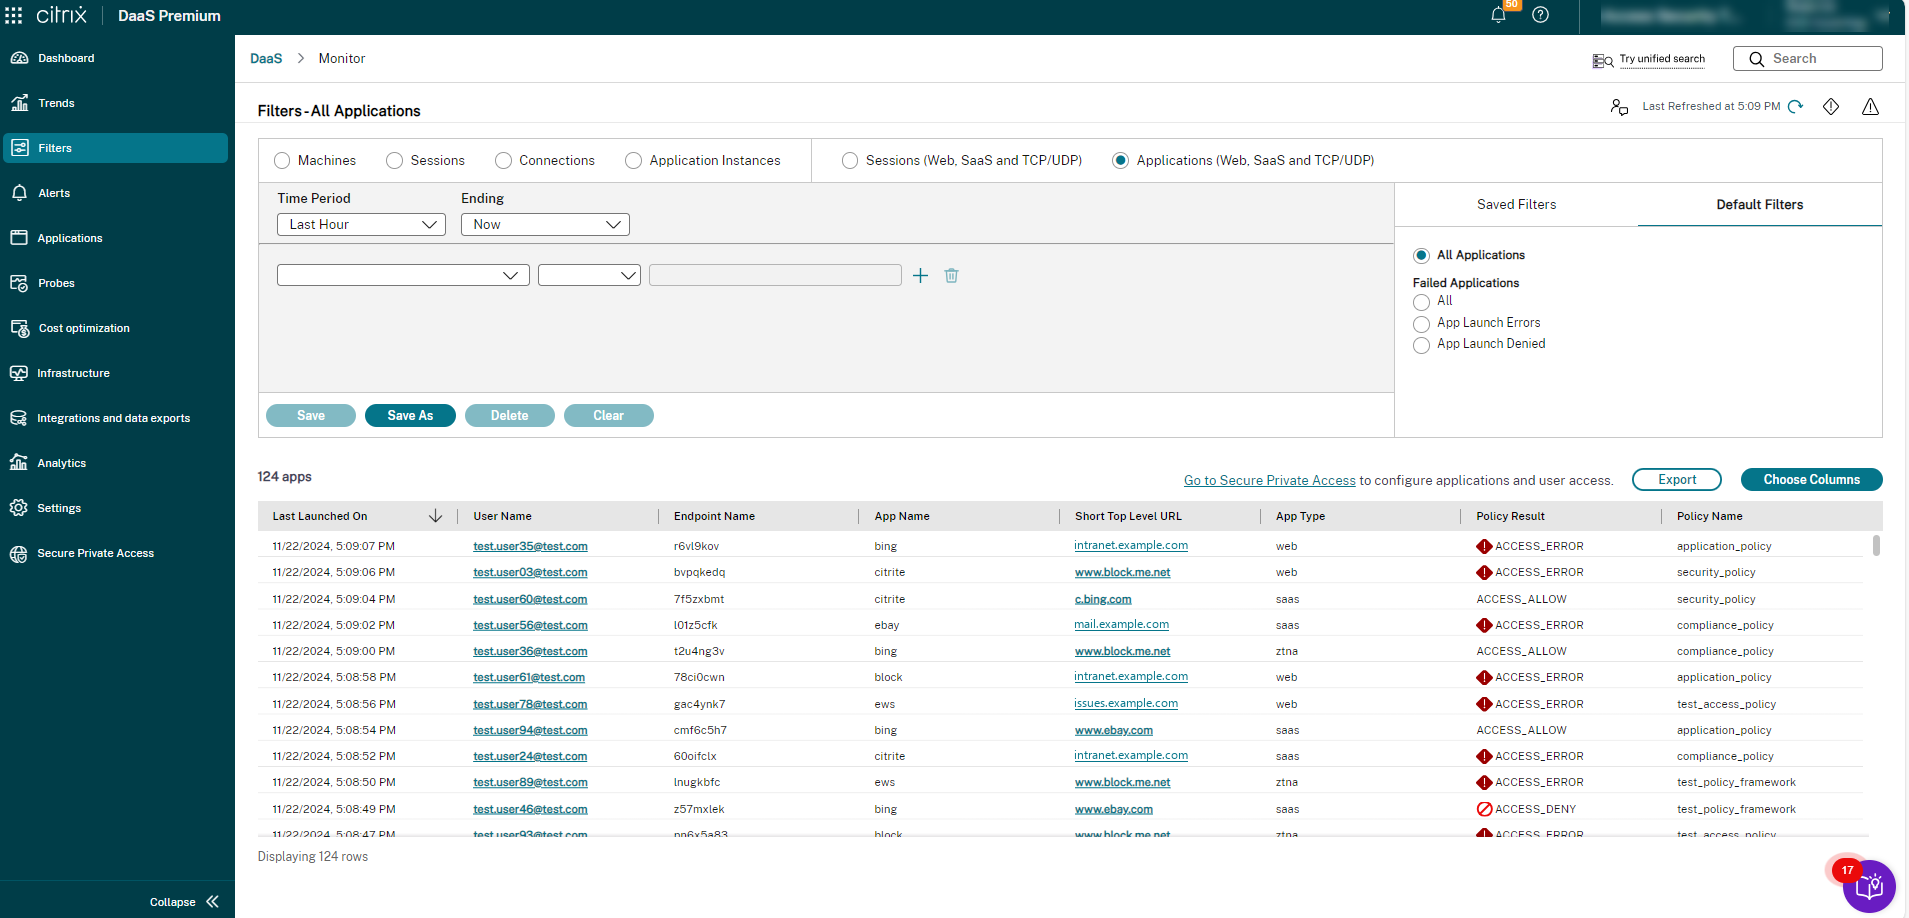Open the help question mark icon
The height and width of the screenshot is (918, 1909).
click(x=1540, y=15)
